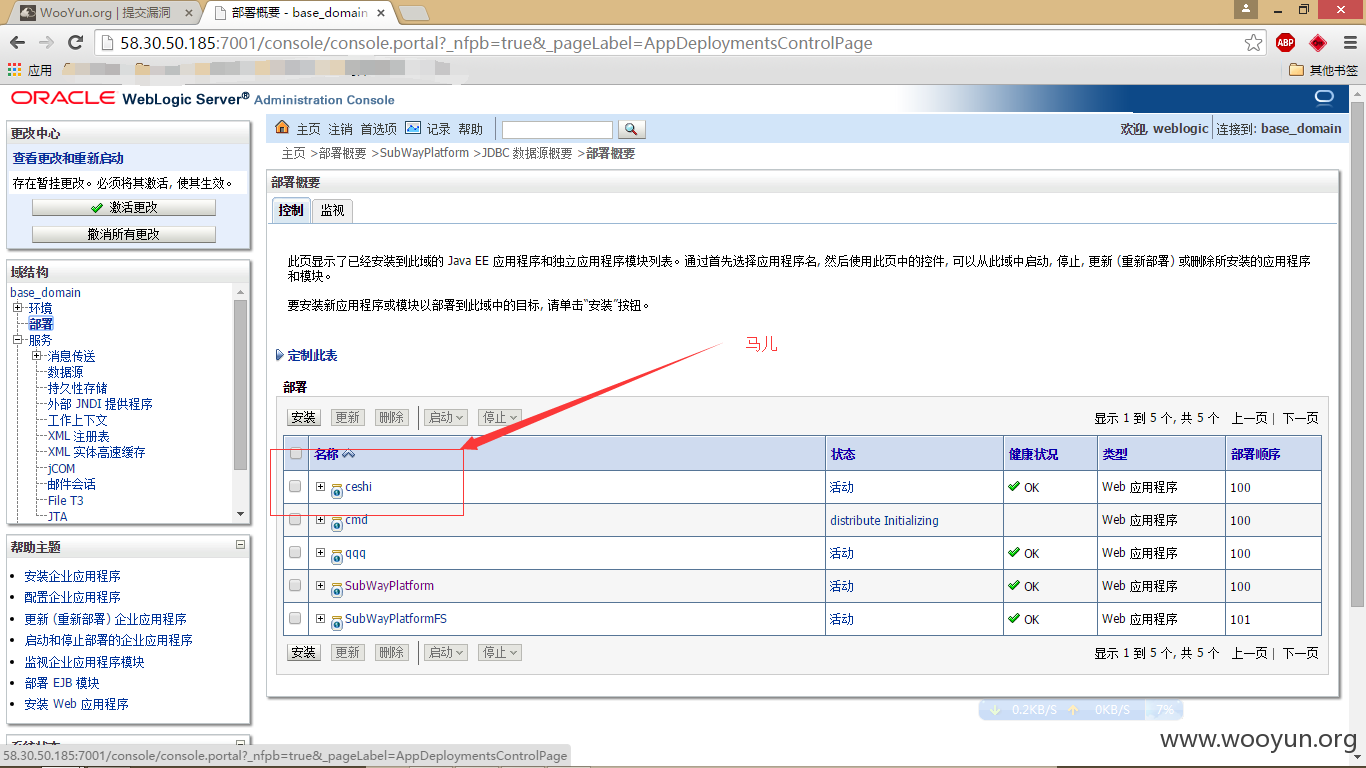Viewport: 1366px width, 768px height.
Task: Reload the page with refresh icon
Action: tap(75, 43)
